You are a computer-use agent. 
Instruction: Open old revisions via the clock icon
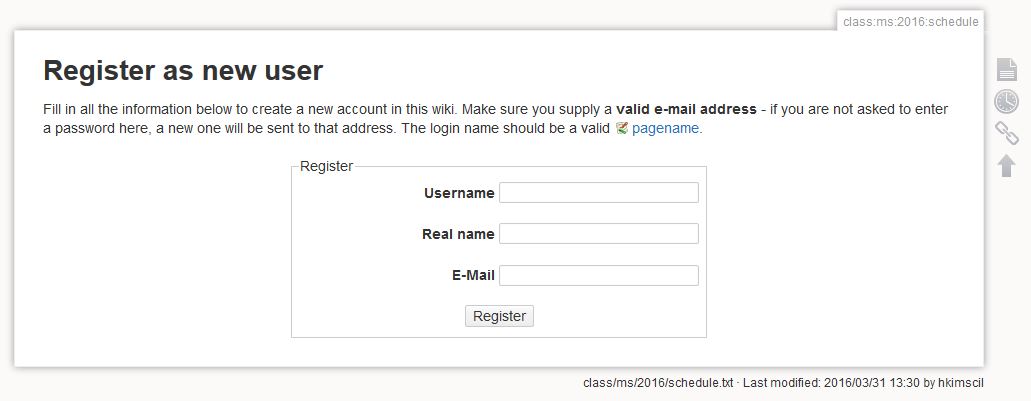click(x=1006, y=101)
